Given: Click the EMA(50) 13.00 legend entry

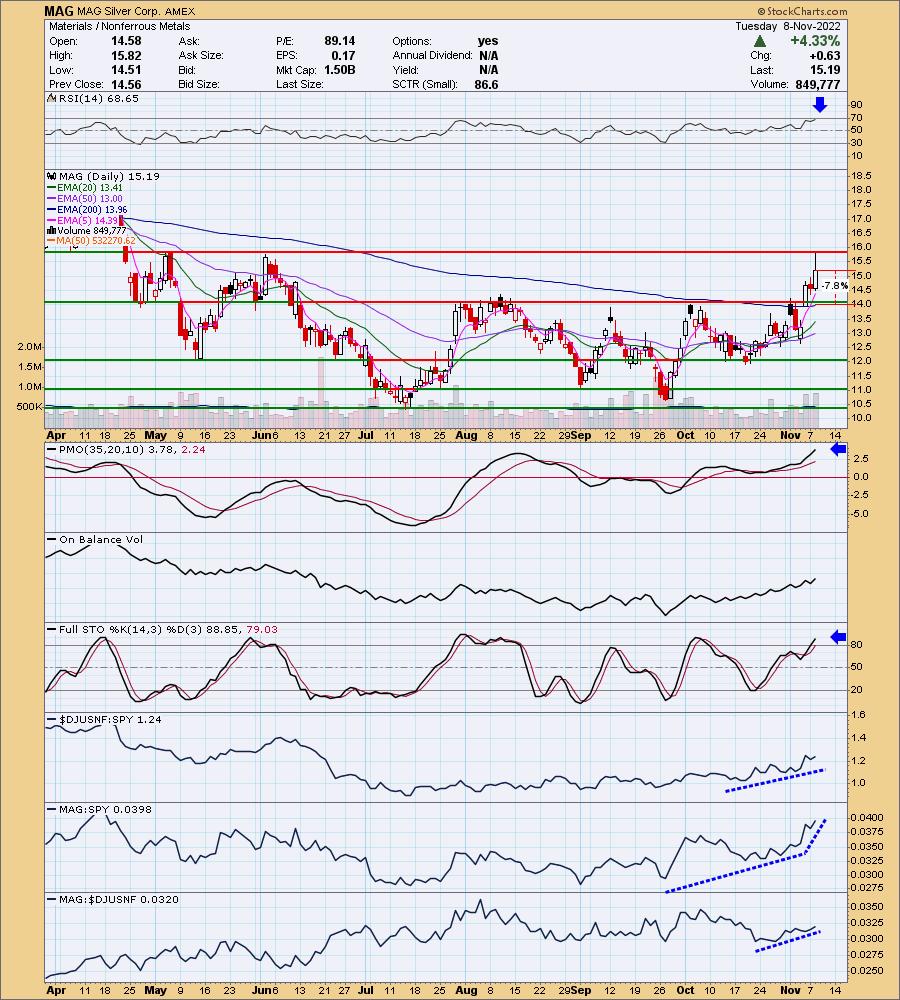Looking at the screenshot, I should [85, 198].
